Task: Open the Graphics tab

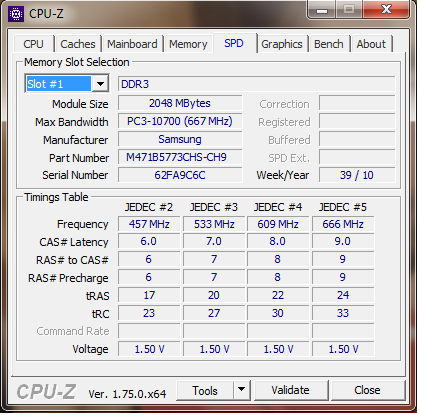Action: [282, 44]
